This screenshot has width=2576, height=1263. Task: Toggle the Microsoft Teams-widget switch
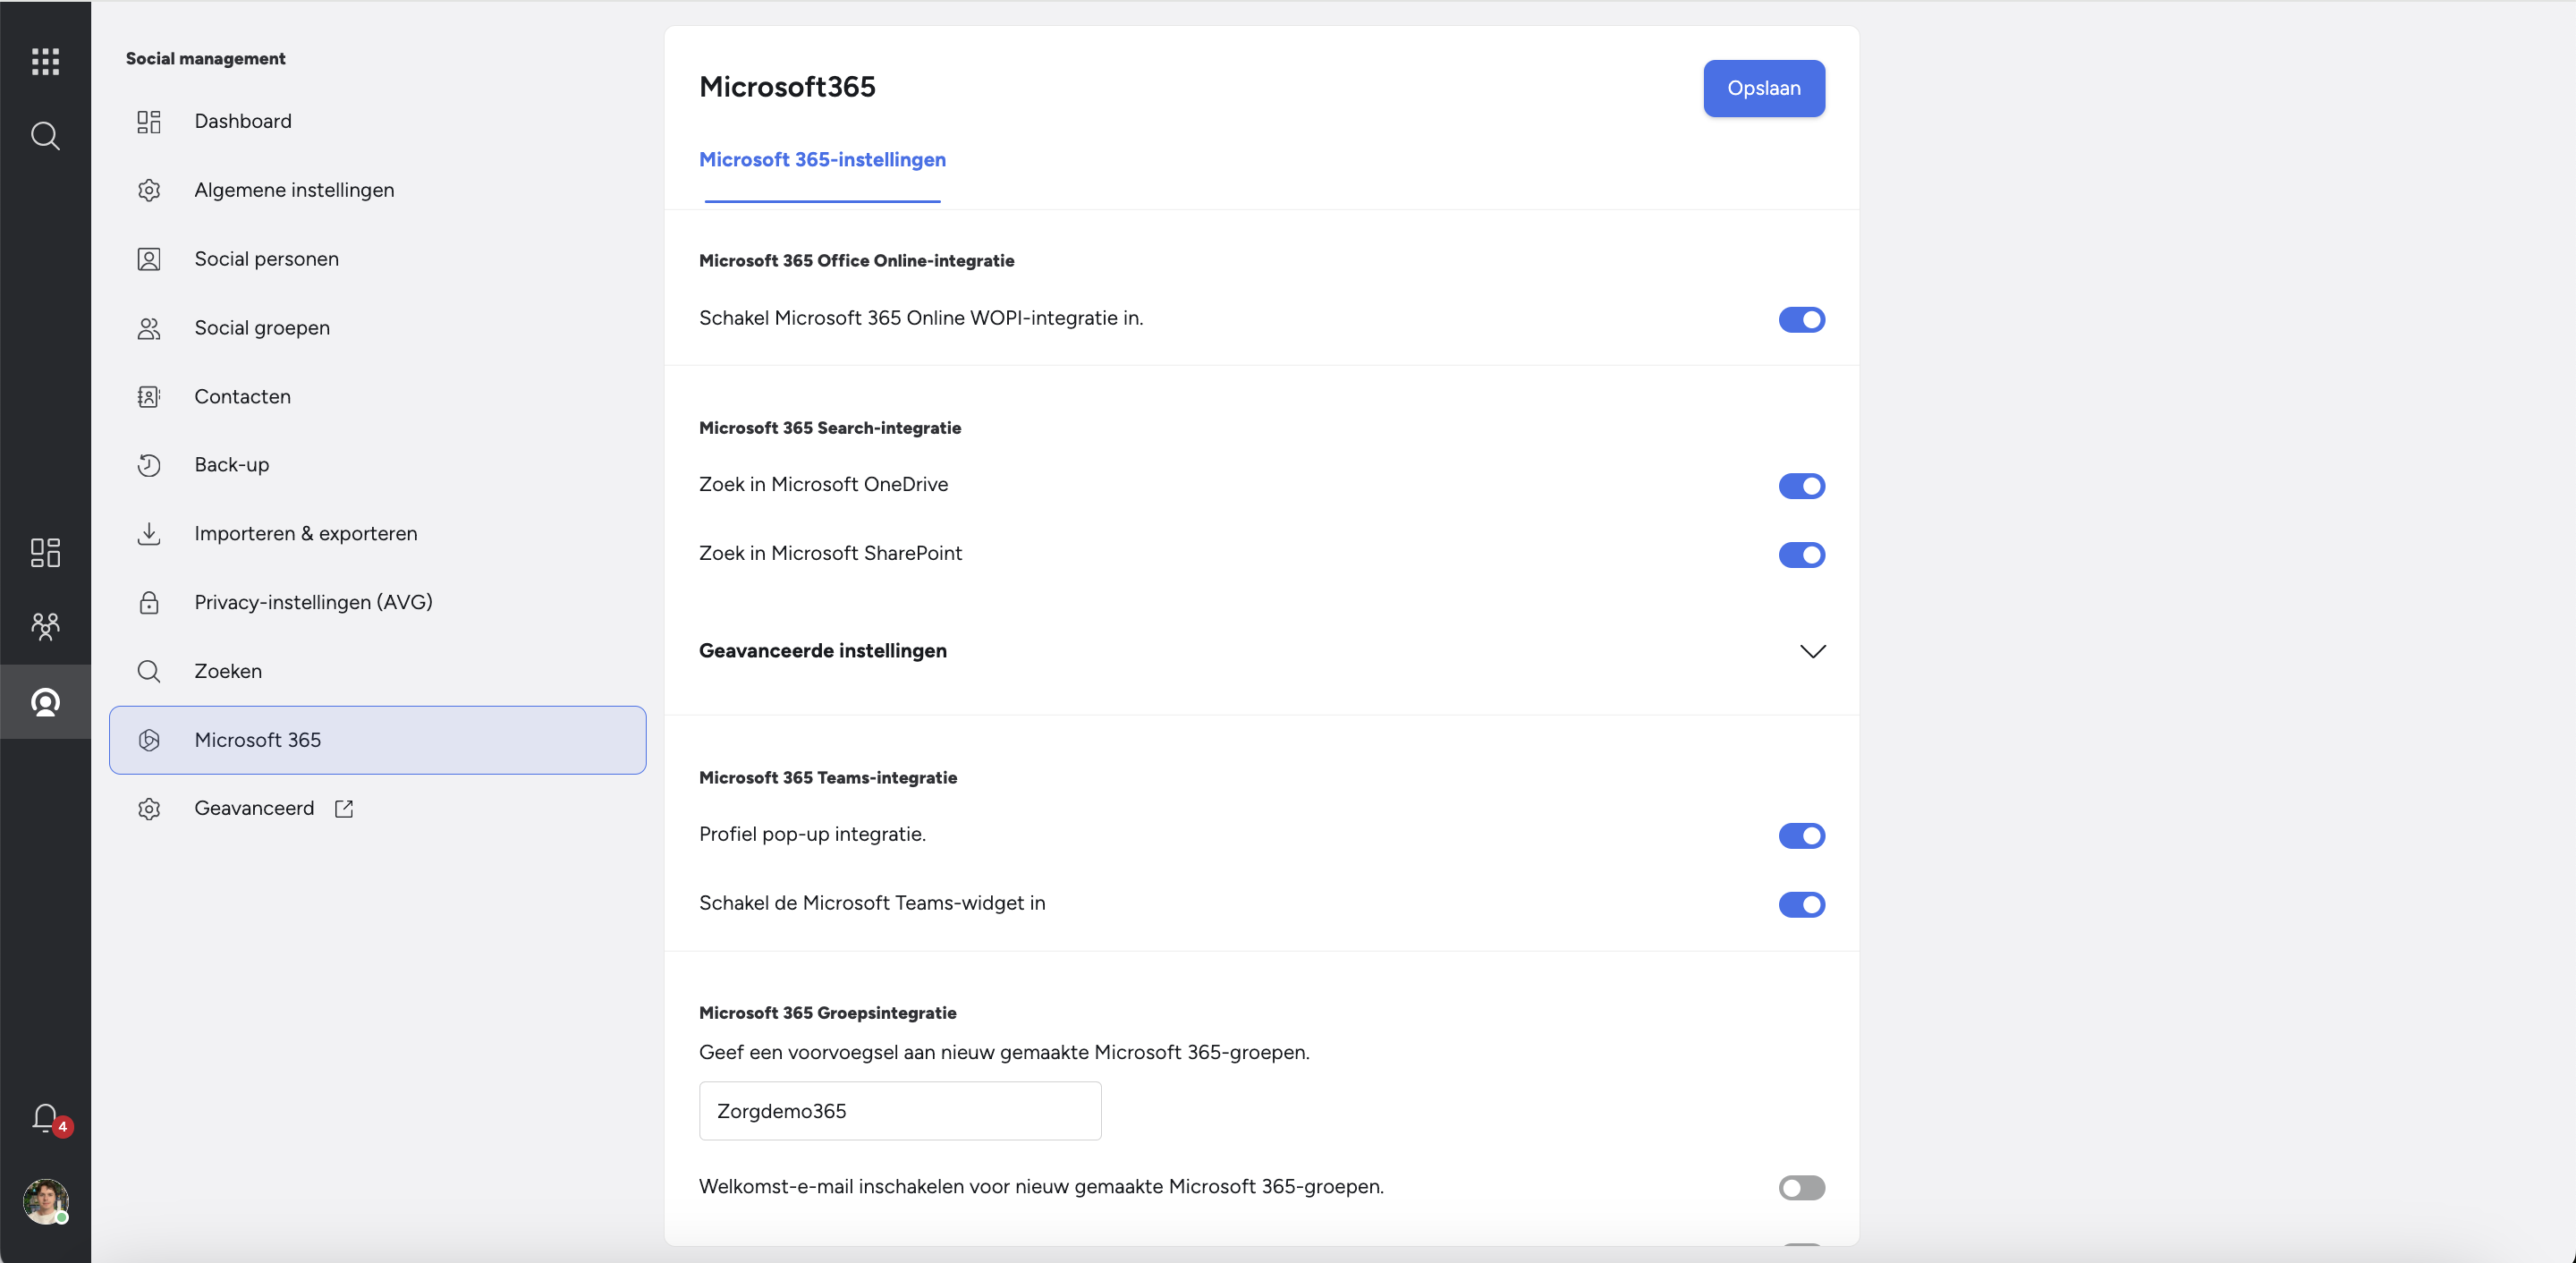coord(1801,905)
